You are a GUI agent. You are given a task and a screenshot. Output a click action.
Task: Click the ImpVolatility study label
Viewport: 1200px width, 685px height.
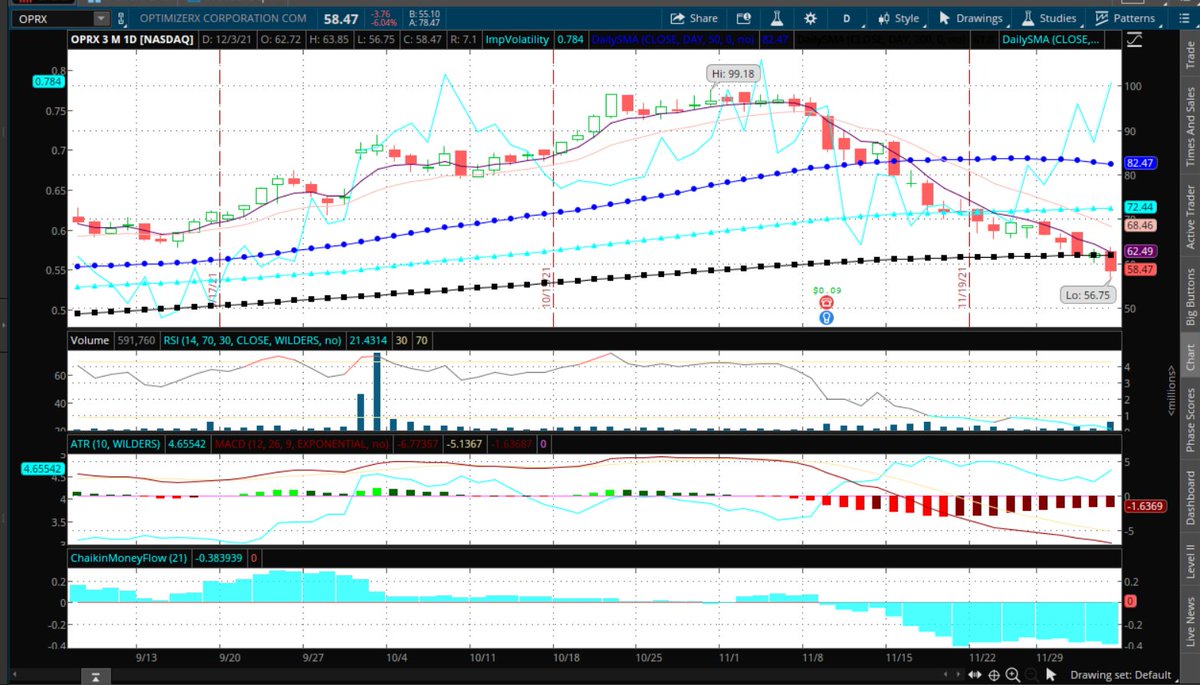pyautogui.click(x=517, y=41)
